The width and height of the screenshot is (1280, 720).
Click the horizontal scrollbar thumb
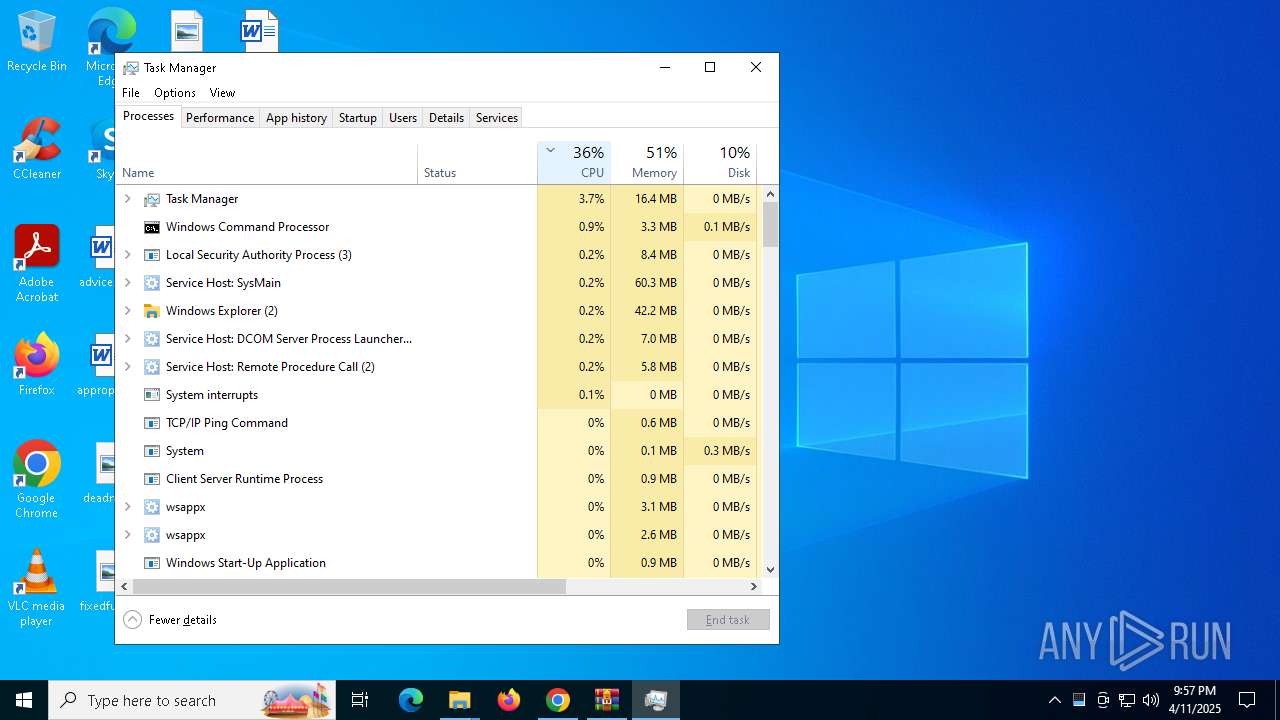click(x=349, y=586)
